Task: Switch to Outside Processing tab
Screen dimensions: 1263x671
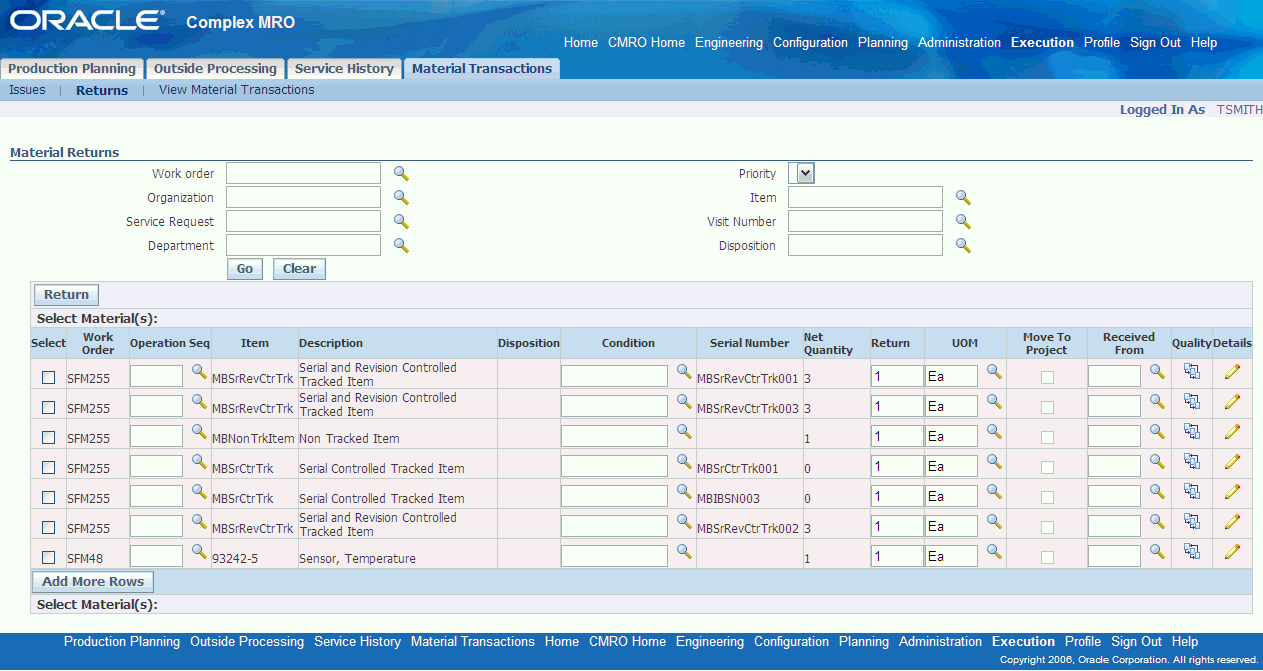Action: (215, 69)
